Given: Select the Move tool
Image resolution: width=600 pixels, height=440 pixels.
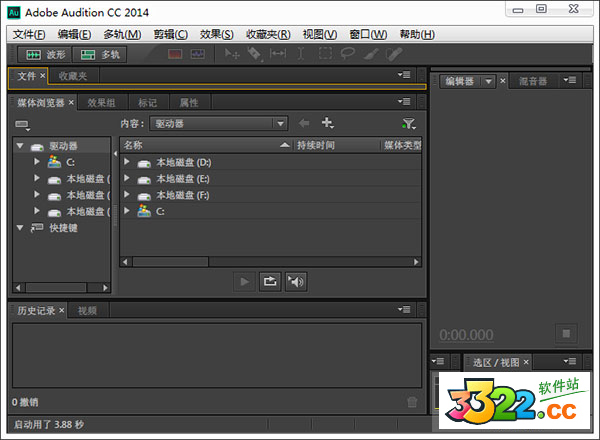Looking at the screenshot, I should tap(232, 54).
